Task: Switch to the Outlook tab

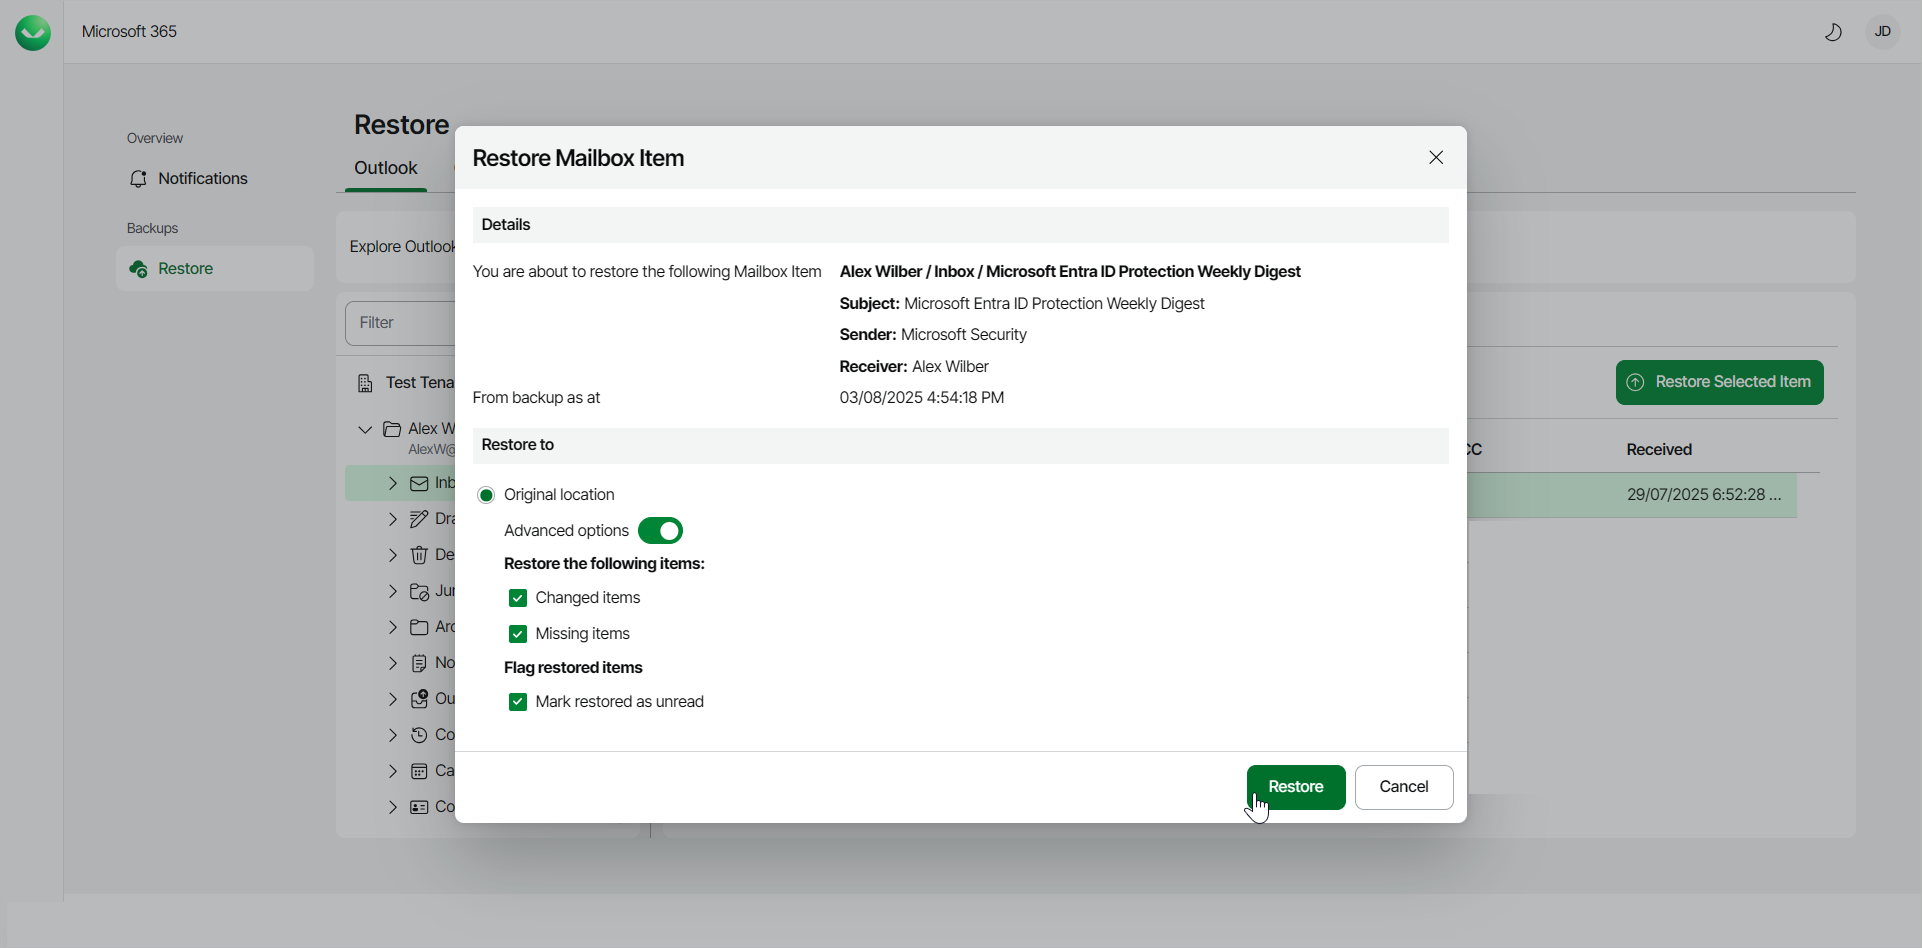Action: [x=384, y=168]
